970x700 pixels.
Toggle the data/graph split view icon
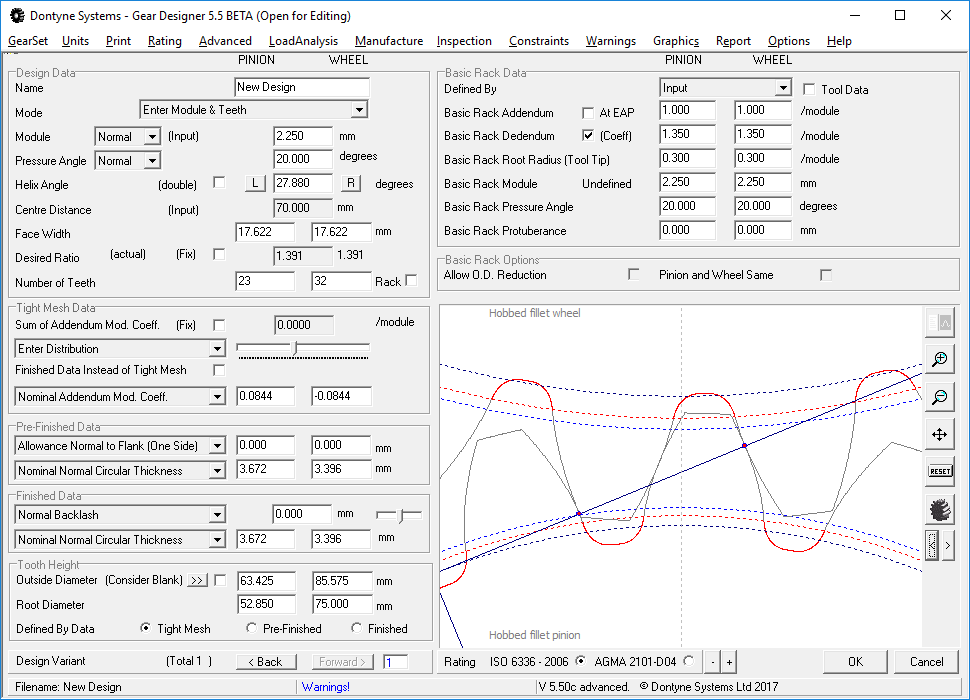(939, 322)
